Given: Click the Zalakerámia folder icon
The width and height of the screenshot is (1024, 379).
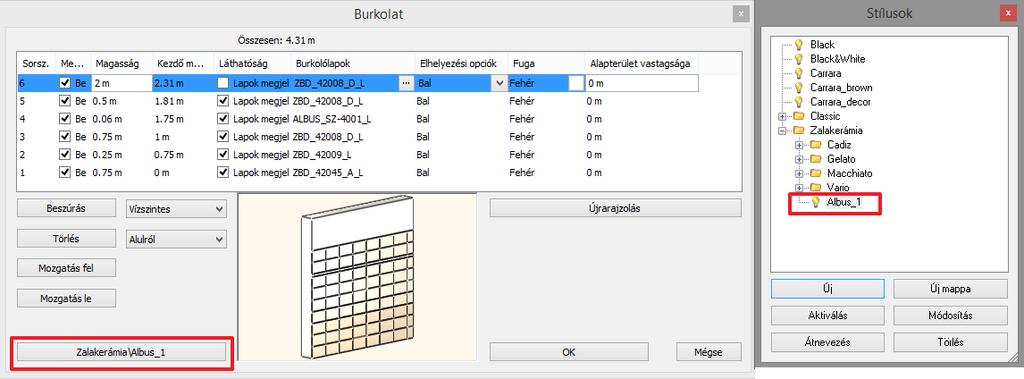Looking at the screenshot, I should click(798, 130).
